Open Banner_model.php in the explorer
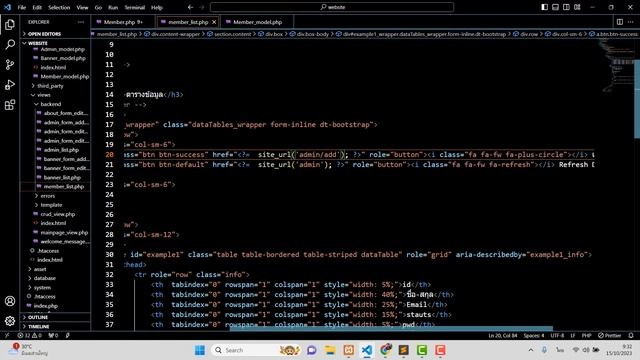 63,58
